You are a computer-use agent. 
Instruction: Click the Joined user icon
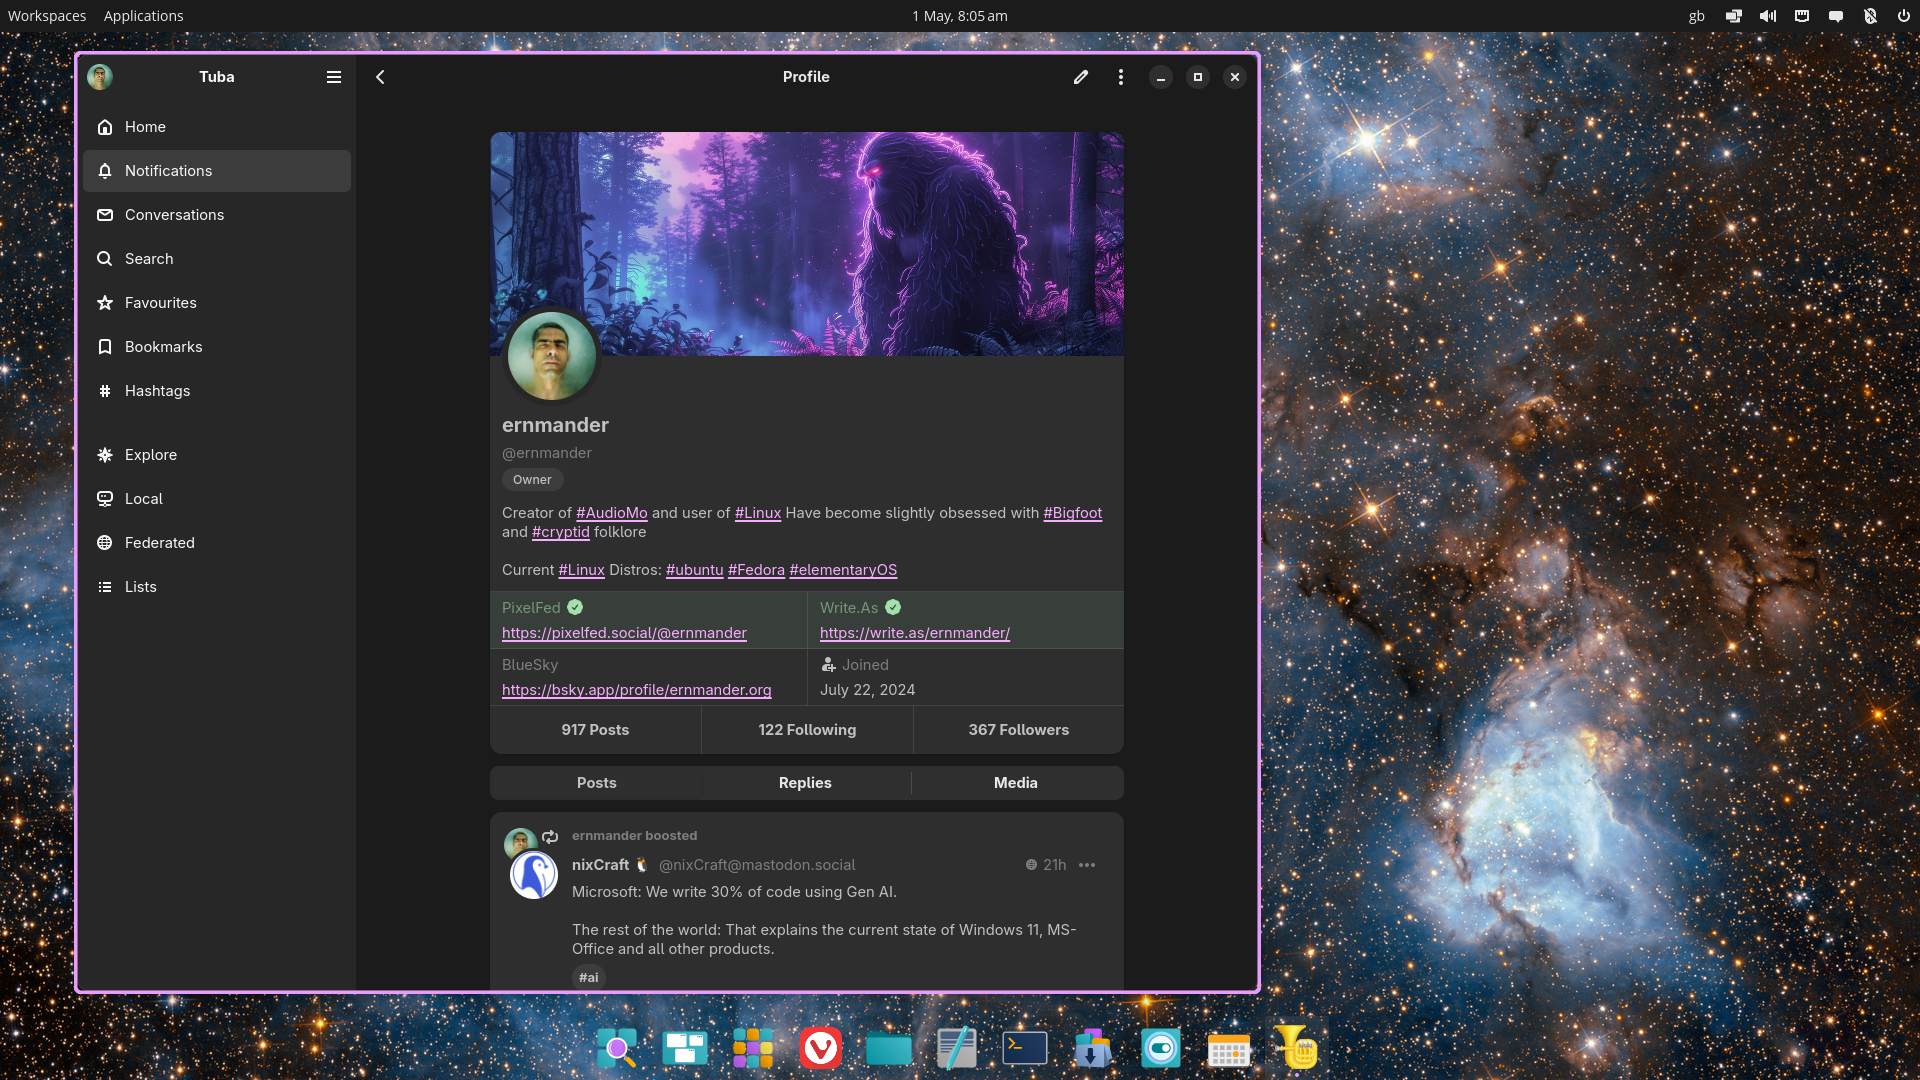click(828, 665)
